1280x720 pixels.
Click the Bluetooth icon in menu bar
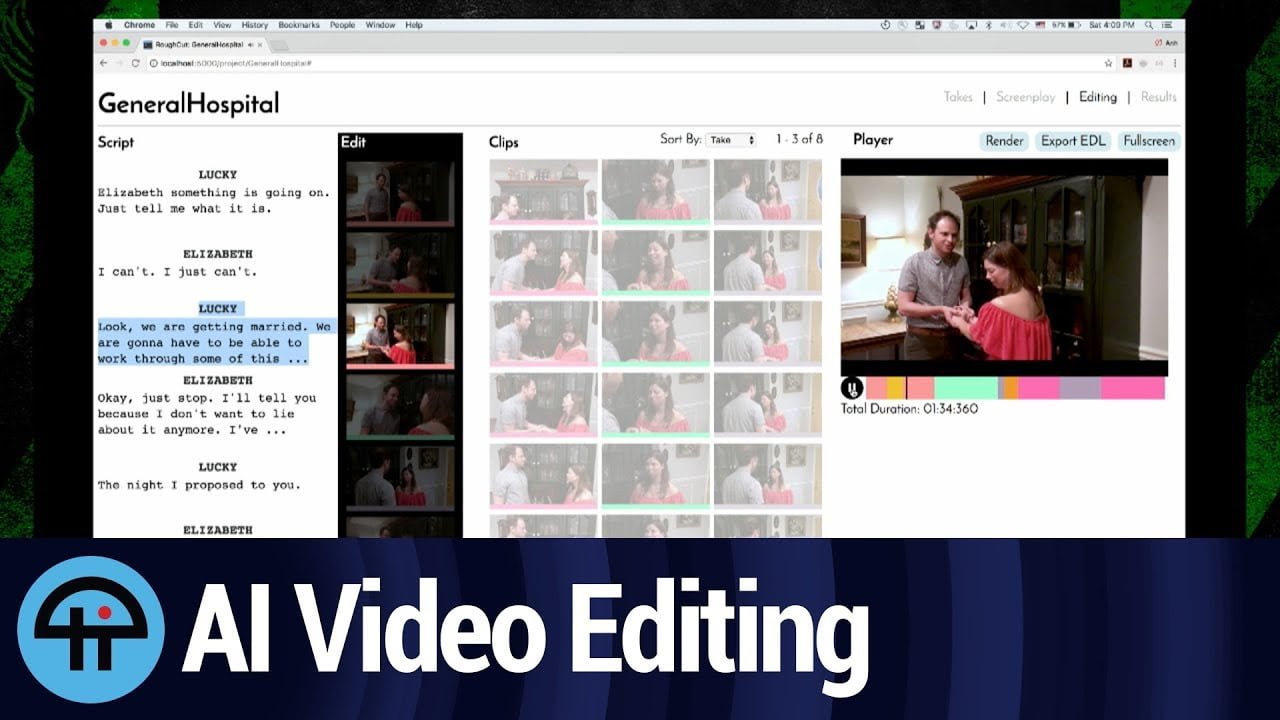click(987, 25)
